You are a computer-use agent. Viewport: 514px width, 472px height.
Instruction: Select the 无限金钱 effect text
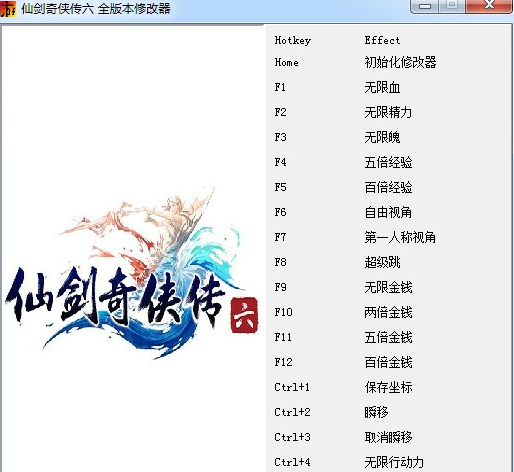point(388,287)
